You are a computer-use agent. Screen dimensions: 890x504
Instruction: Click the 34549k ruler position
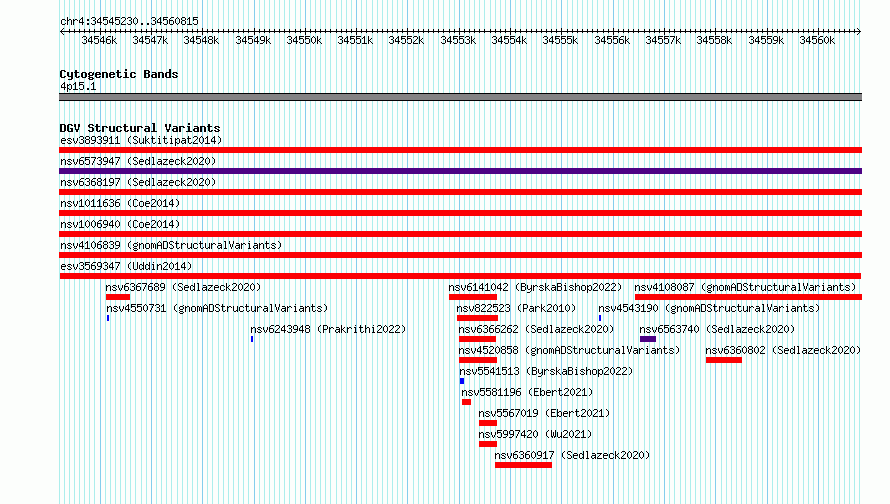click(253, 40)
